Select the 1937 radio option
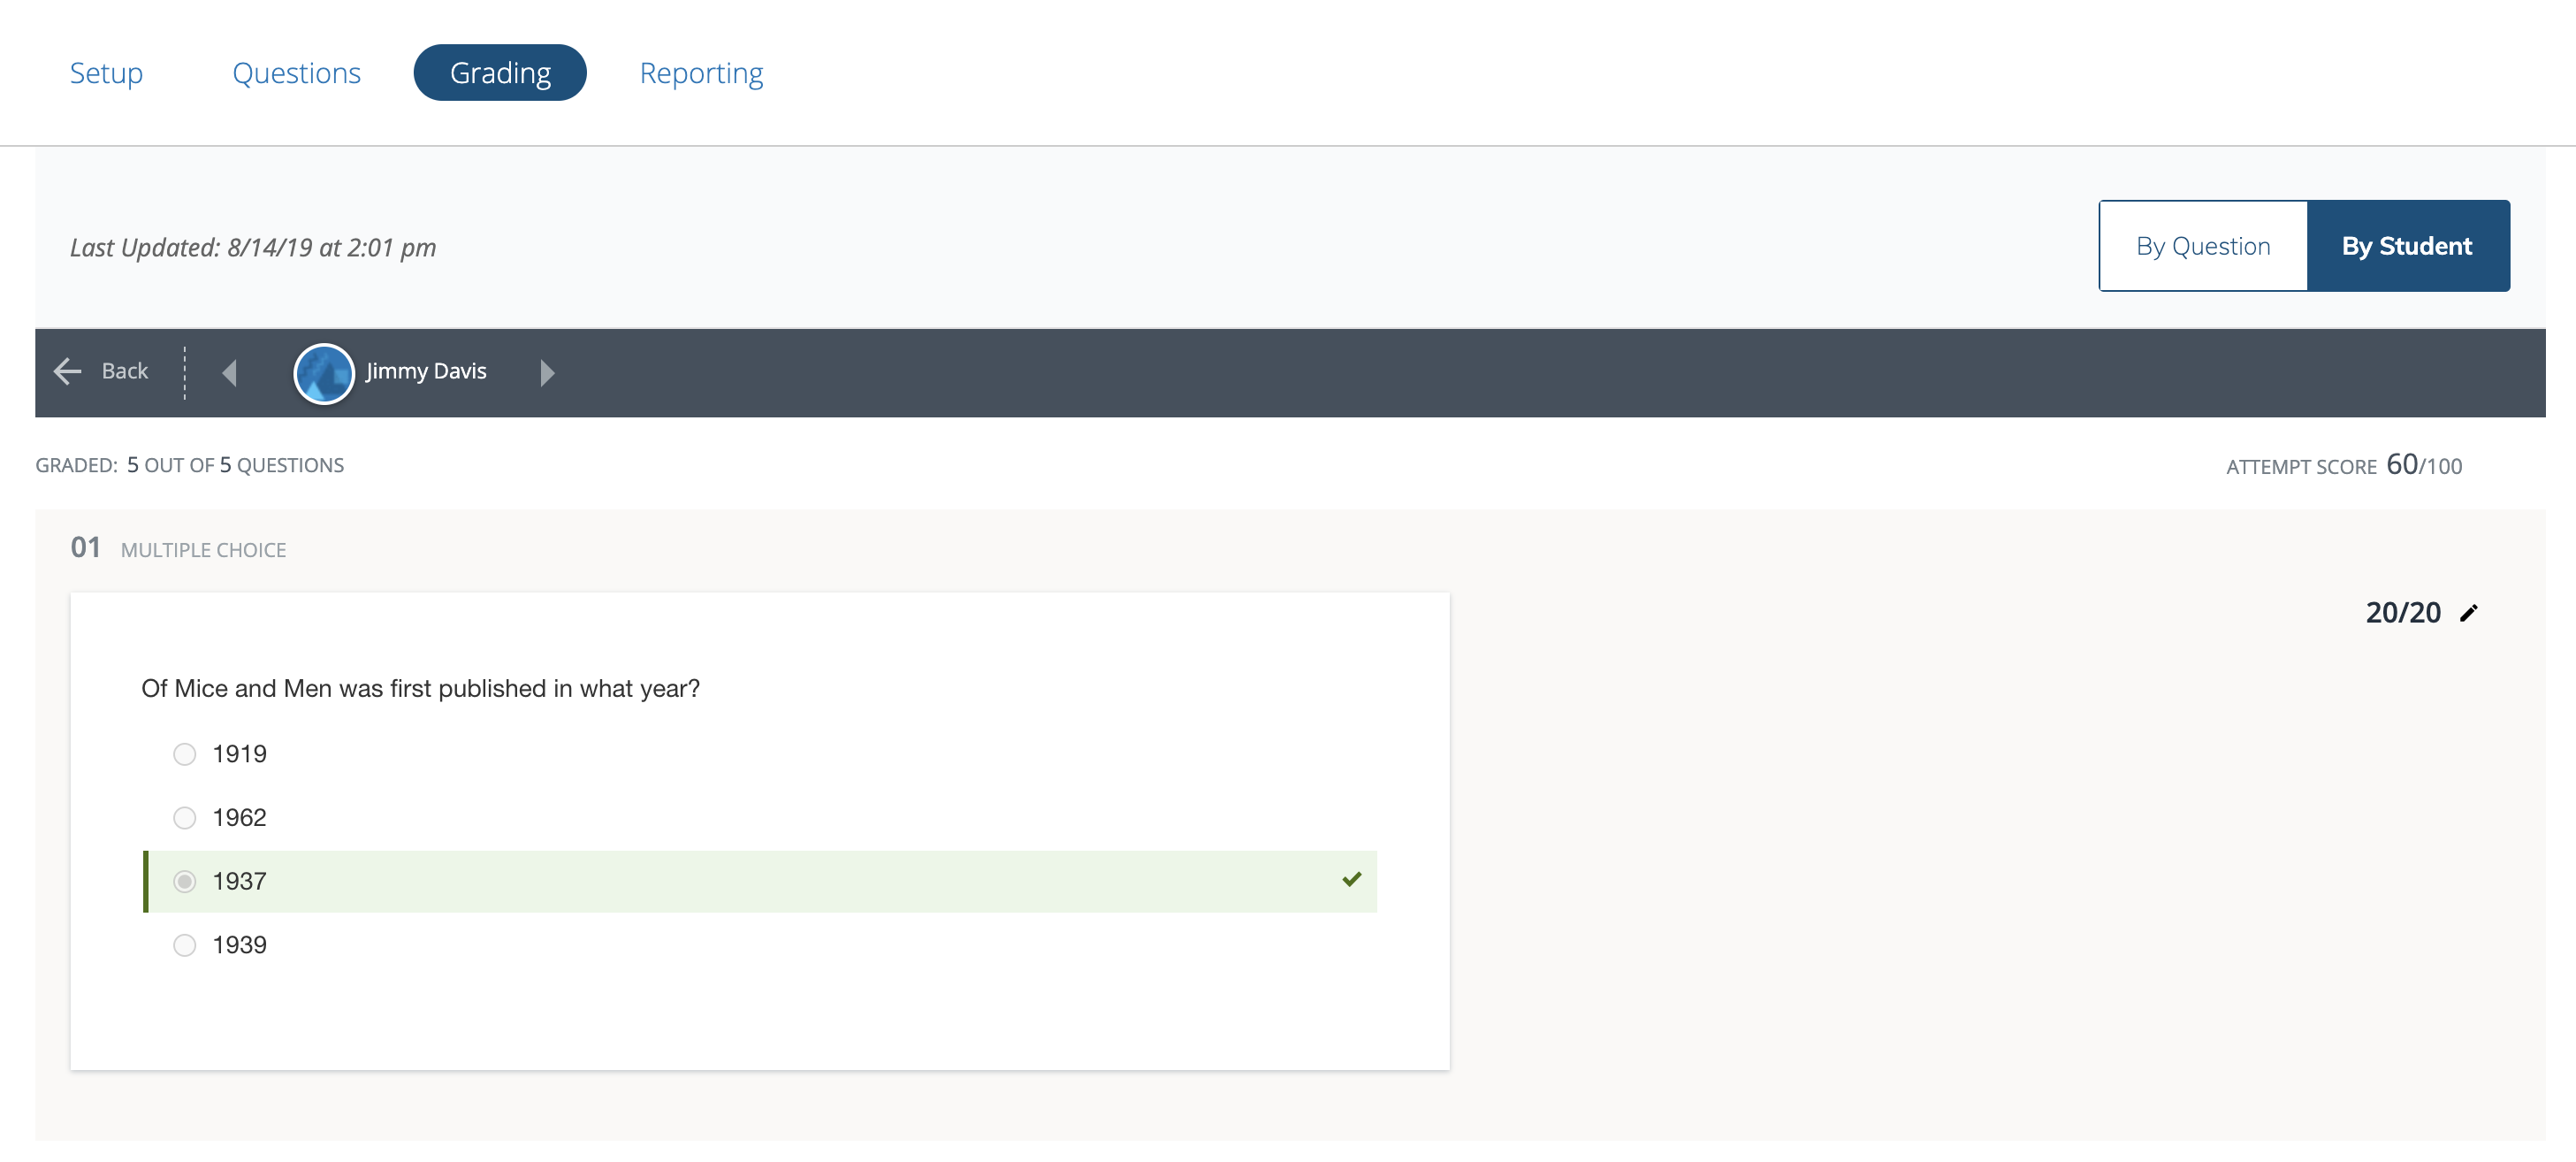This screenshot has height=1162, width=2576. pyautogui.click(x=185, y=881)
